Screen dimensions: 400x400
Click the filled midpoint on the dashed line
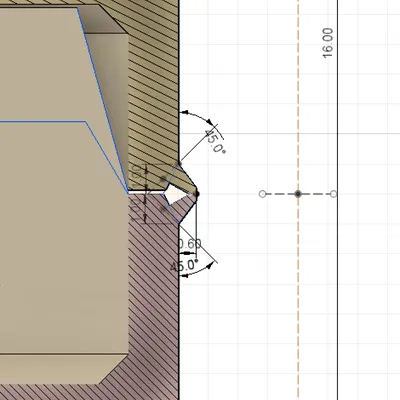pos(298,194)
